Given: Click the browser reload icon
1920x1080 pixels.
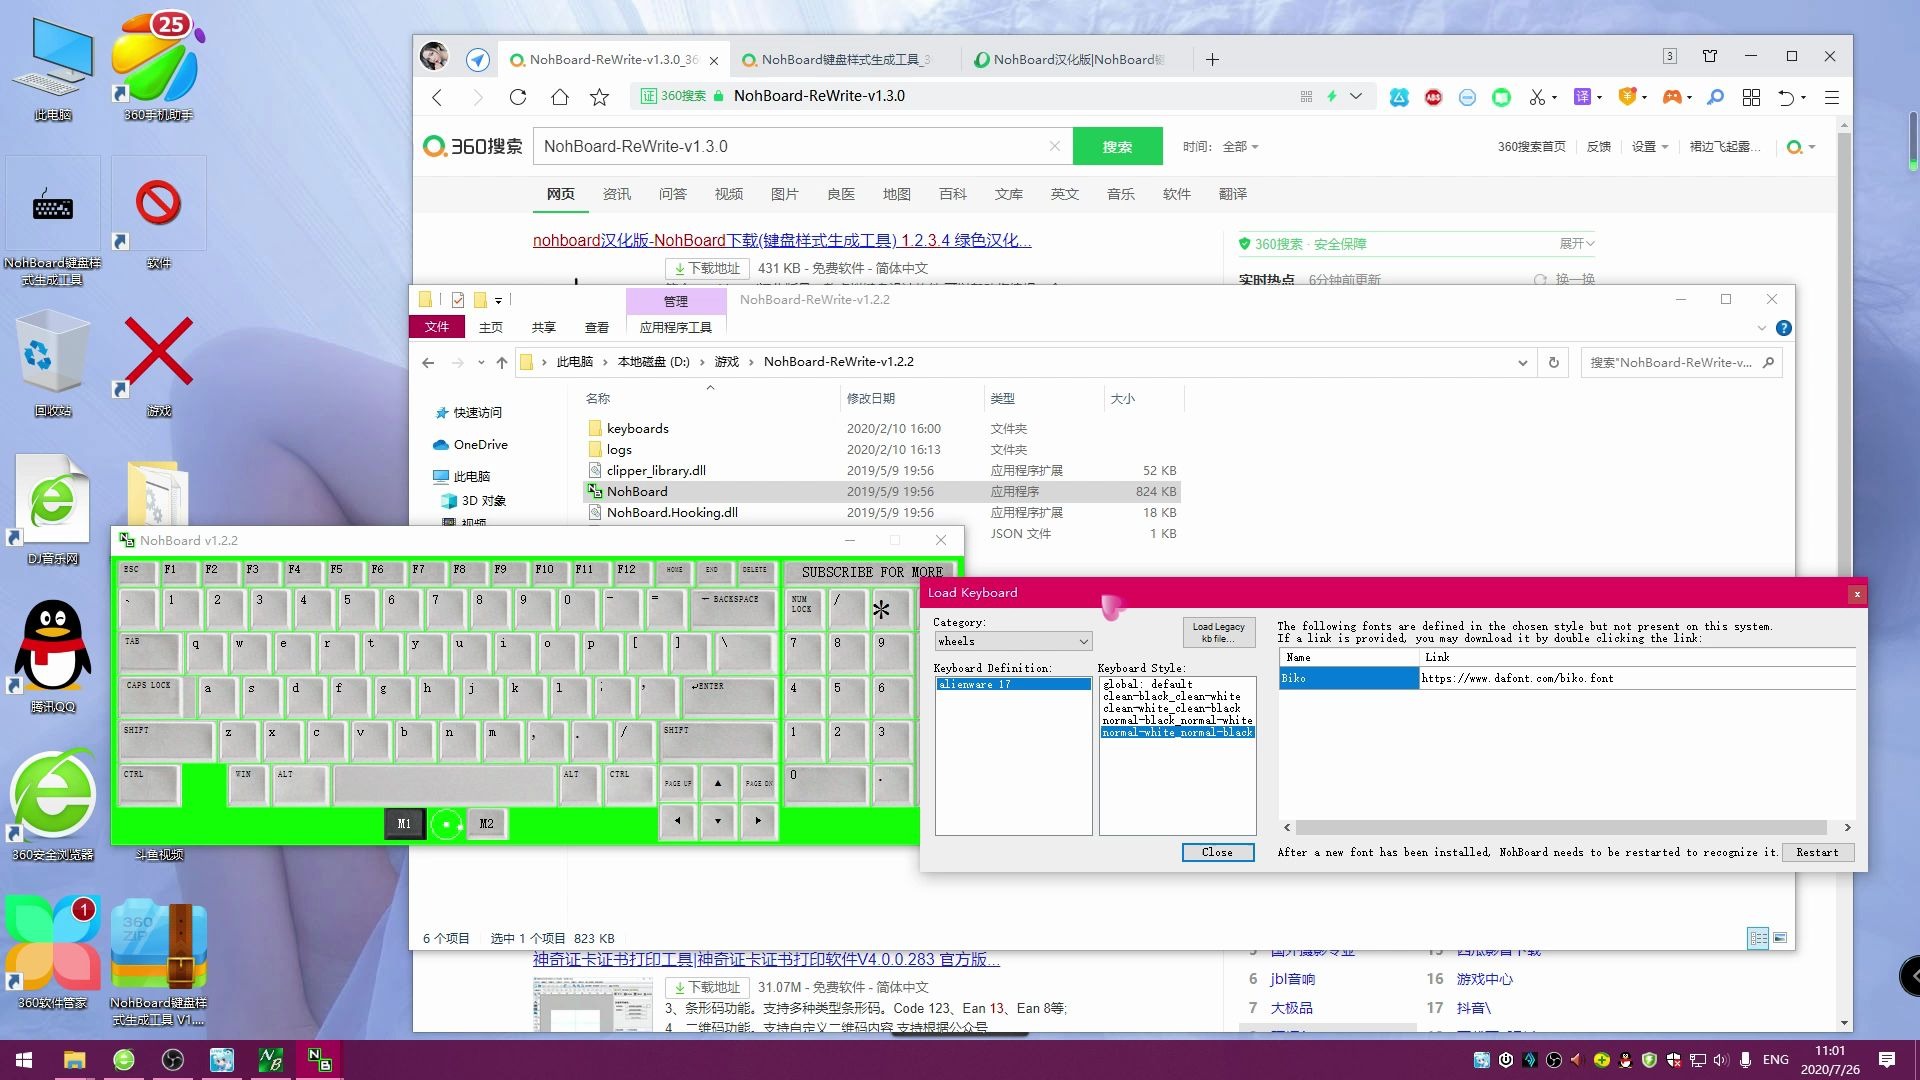Looking at the screenshot, I should pos(517,97).
